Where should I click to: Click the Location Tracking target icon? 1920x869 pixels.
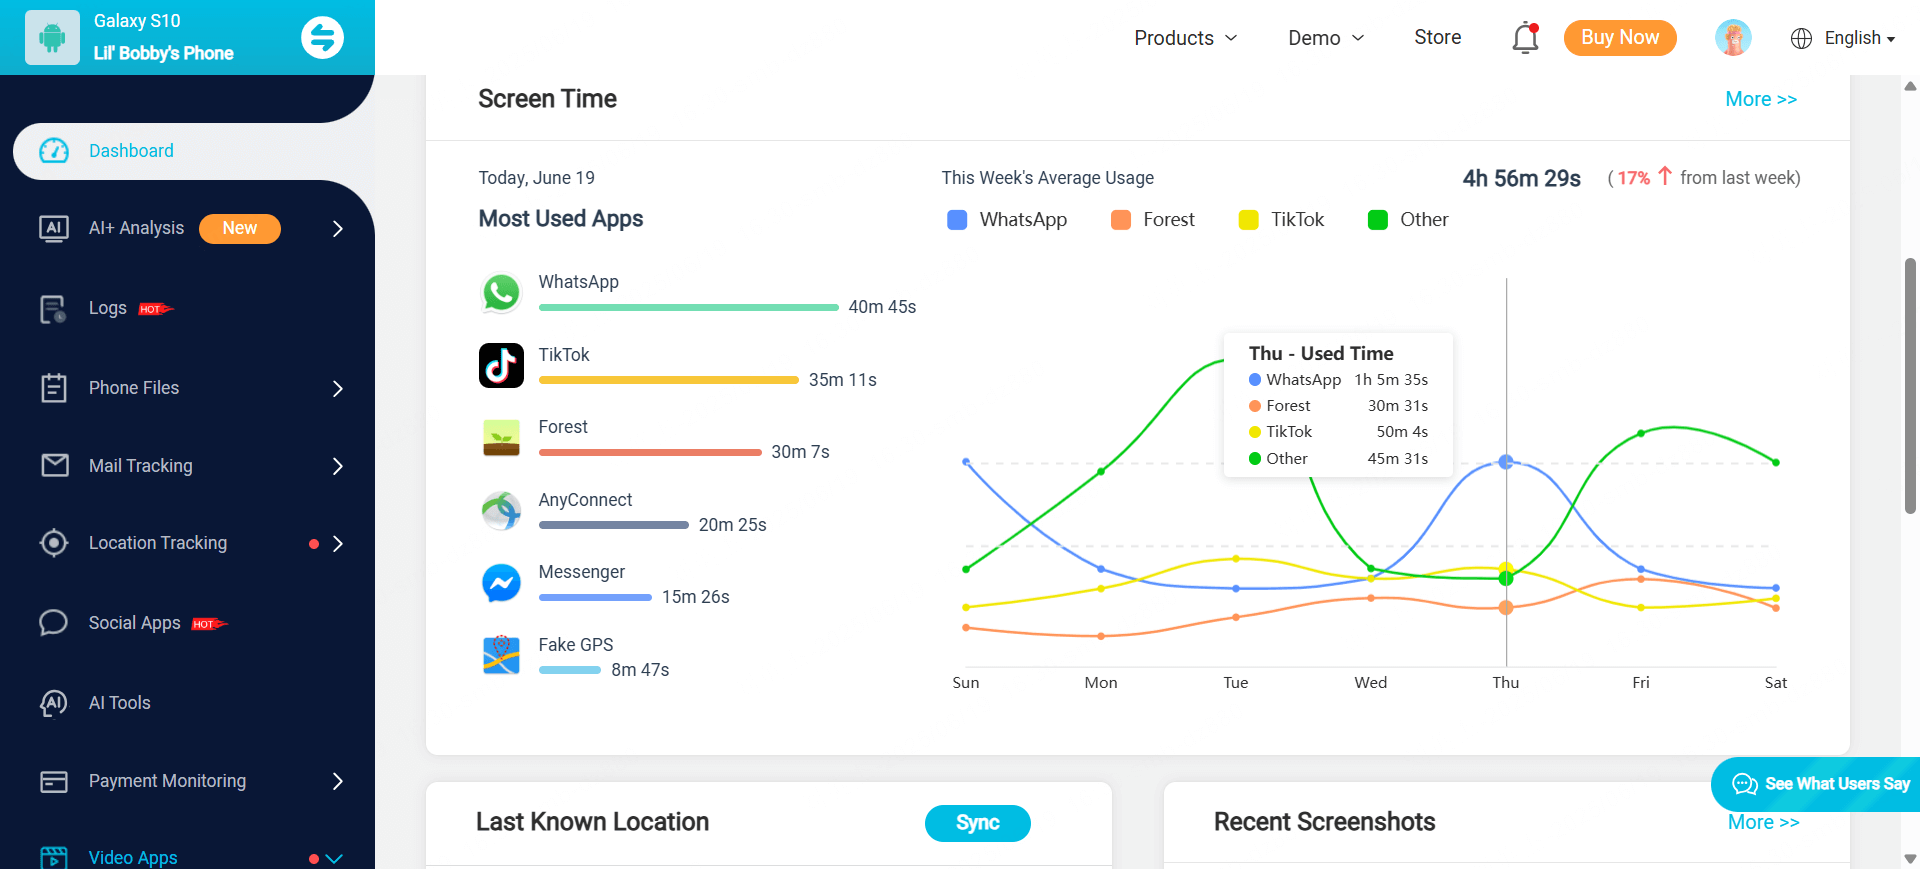tap(54, 543)
